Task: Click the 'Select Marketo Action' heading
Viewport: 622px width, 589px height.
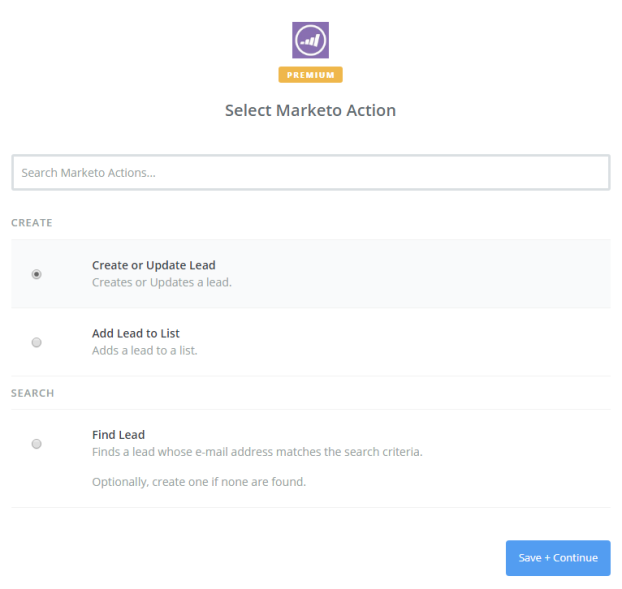Action: click(310, 111)
